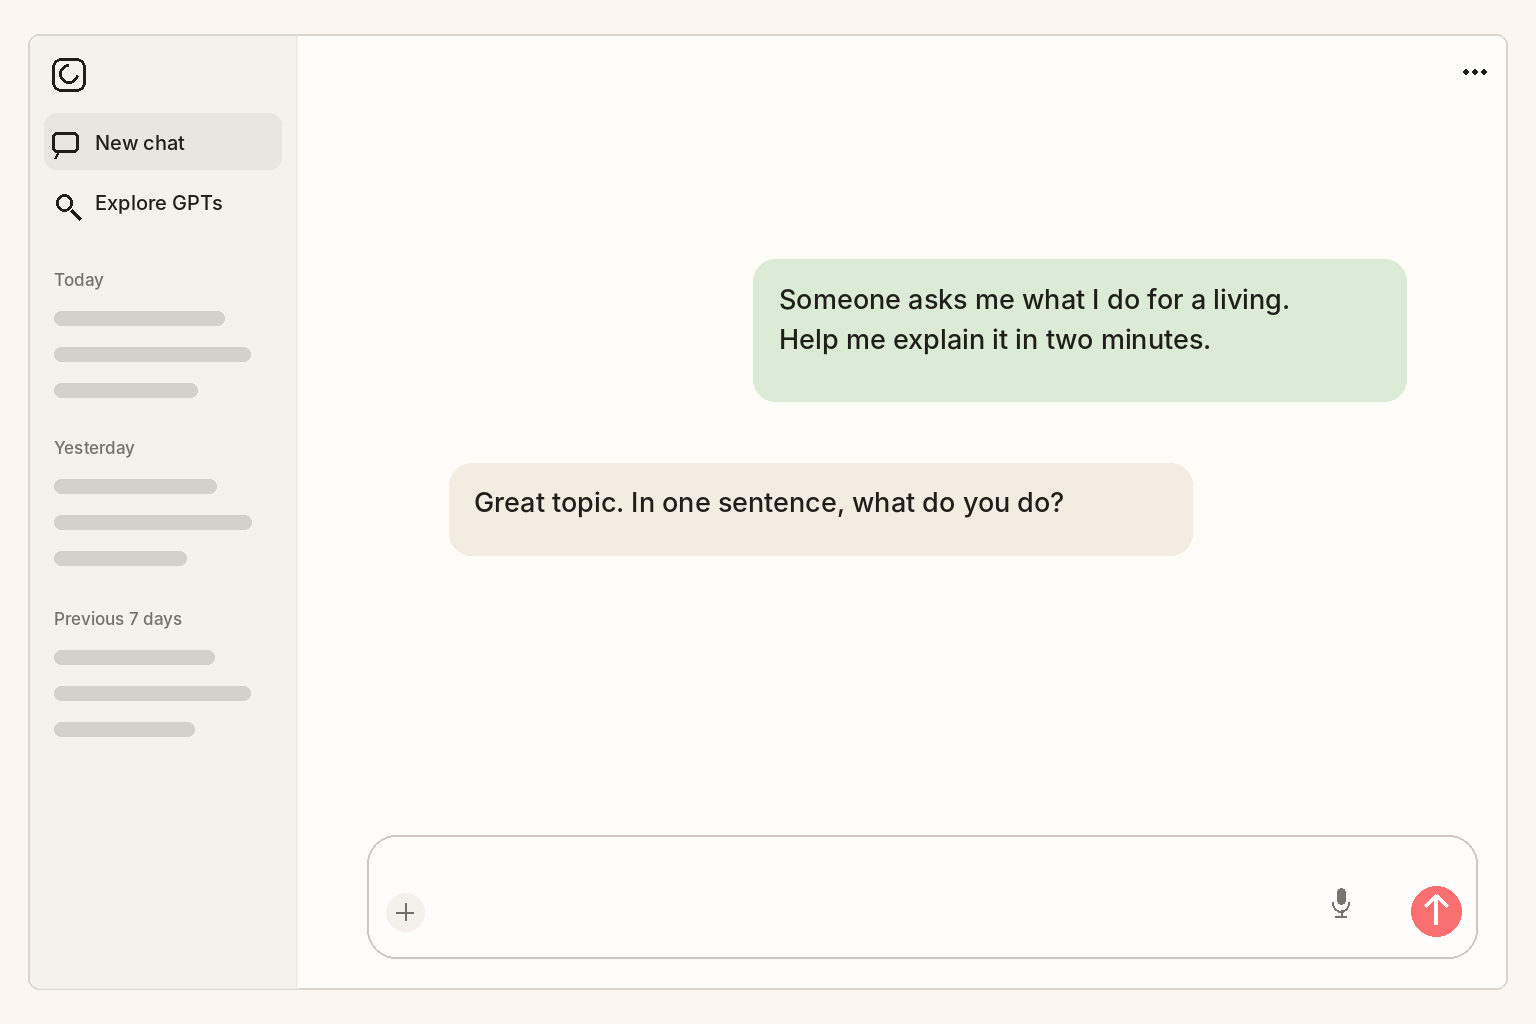Click the Explore GPTs magnifier icon
This screenshot has width=1536, height=1024.
pyautogui.click(x=68, y=206)
